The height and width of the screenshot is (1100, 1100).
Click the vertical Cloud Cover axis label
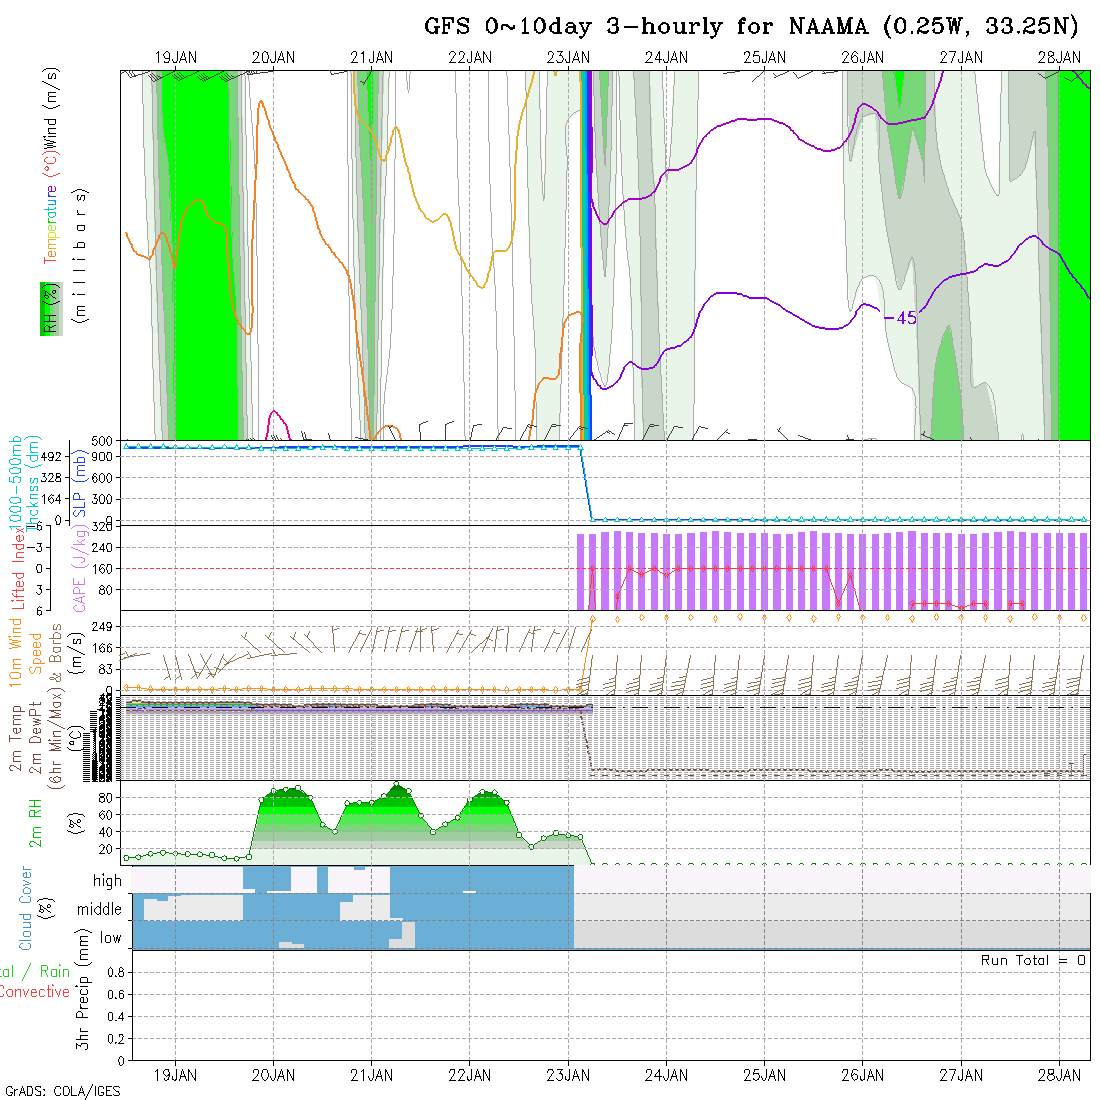coord(26,908)
